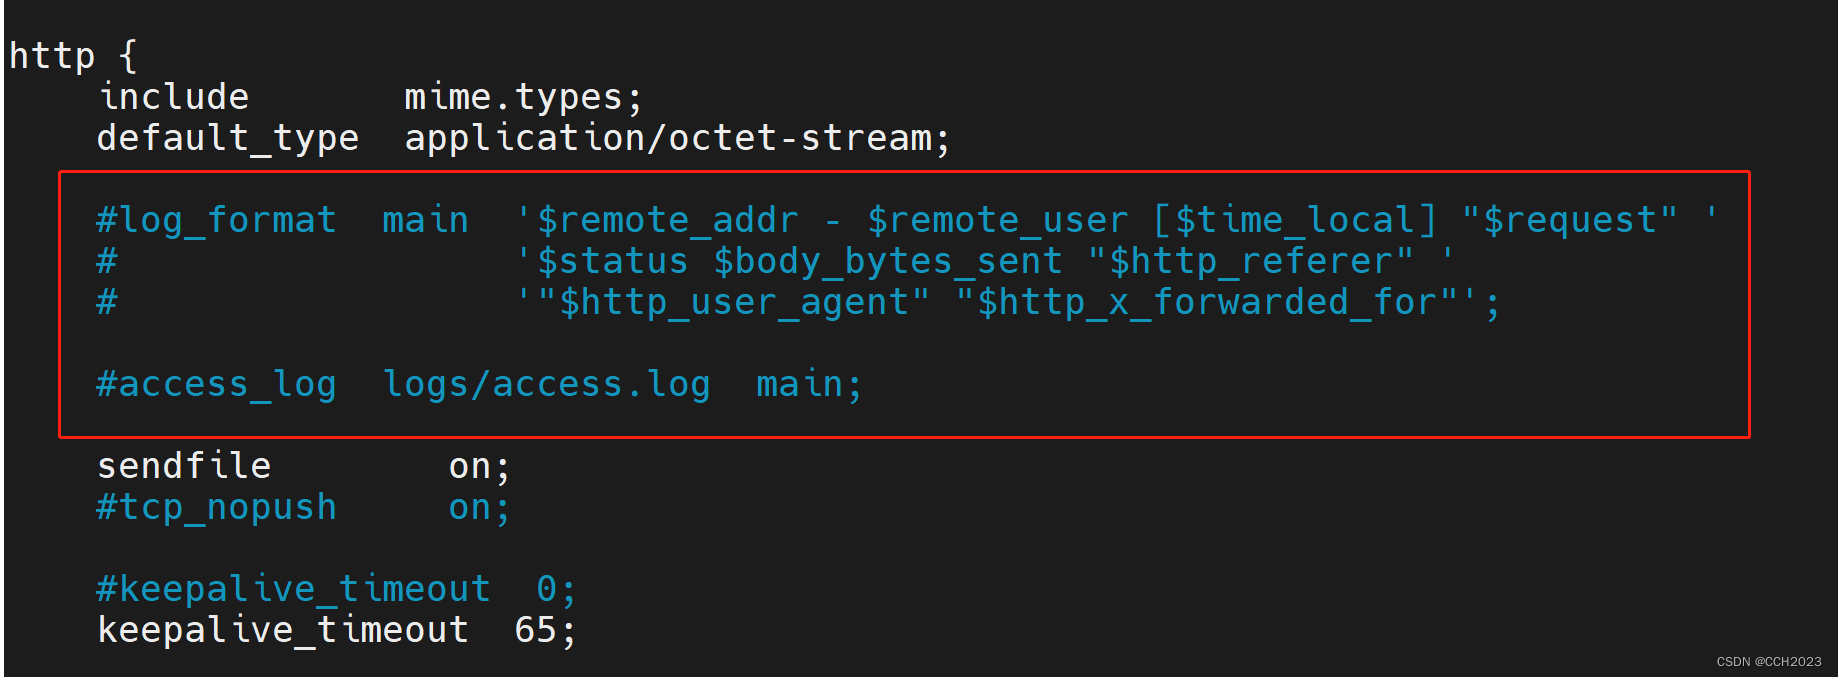Viewport: 1838px width, 677px height.
Task: Place cursor on the "include" directive
Action: [174, 97]
